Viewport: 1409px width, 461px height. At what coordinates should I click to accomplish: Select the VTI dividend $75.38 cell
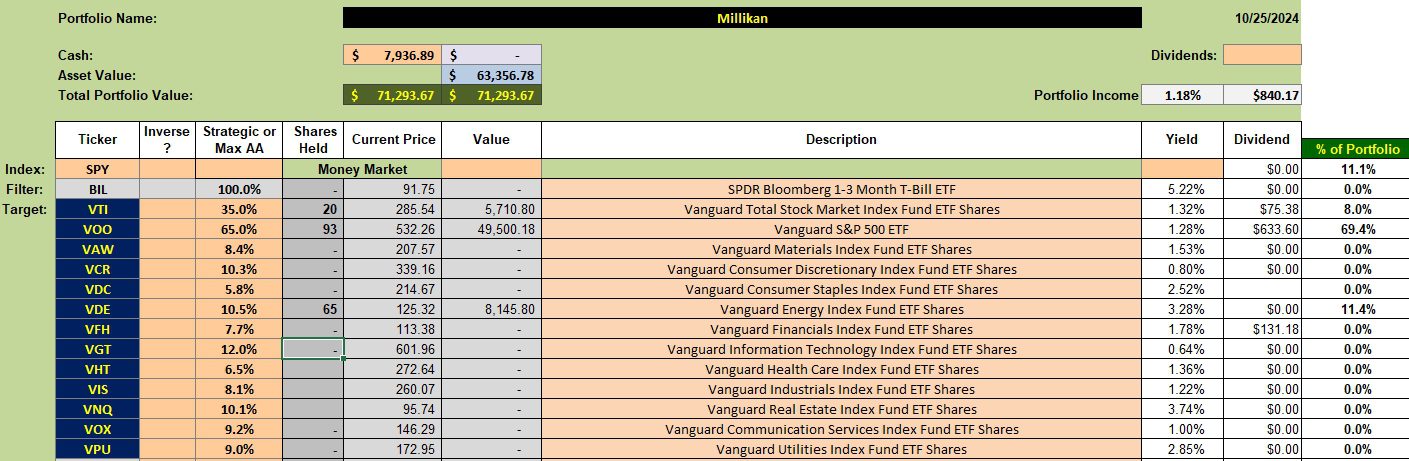[1261, 209]
